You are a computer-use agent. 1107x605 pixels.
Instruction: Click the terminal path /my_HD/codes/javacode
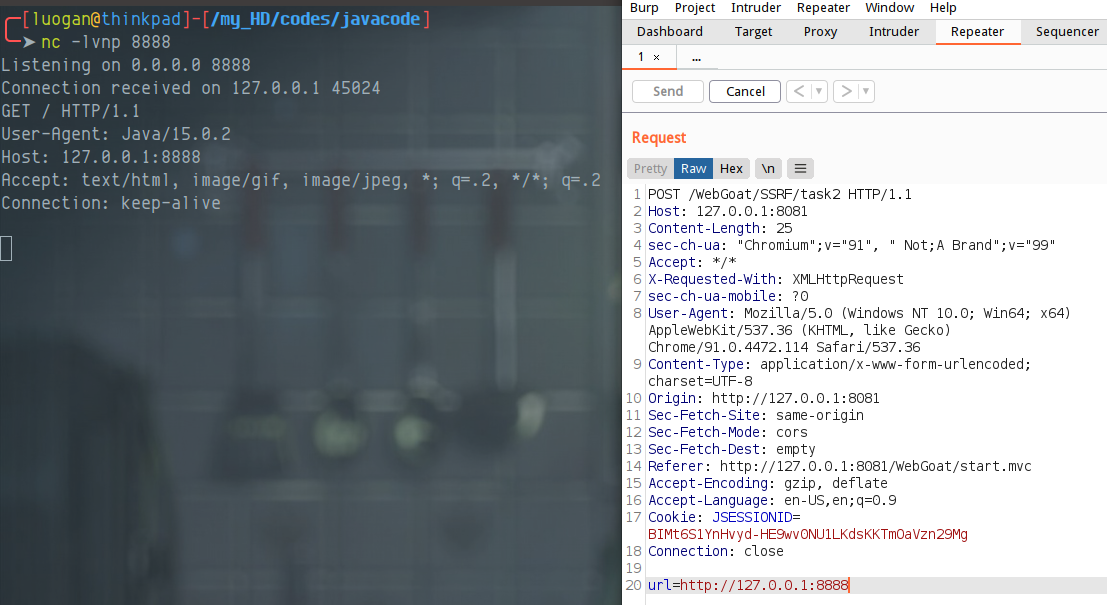coord(316,19)
